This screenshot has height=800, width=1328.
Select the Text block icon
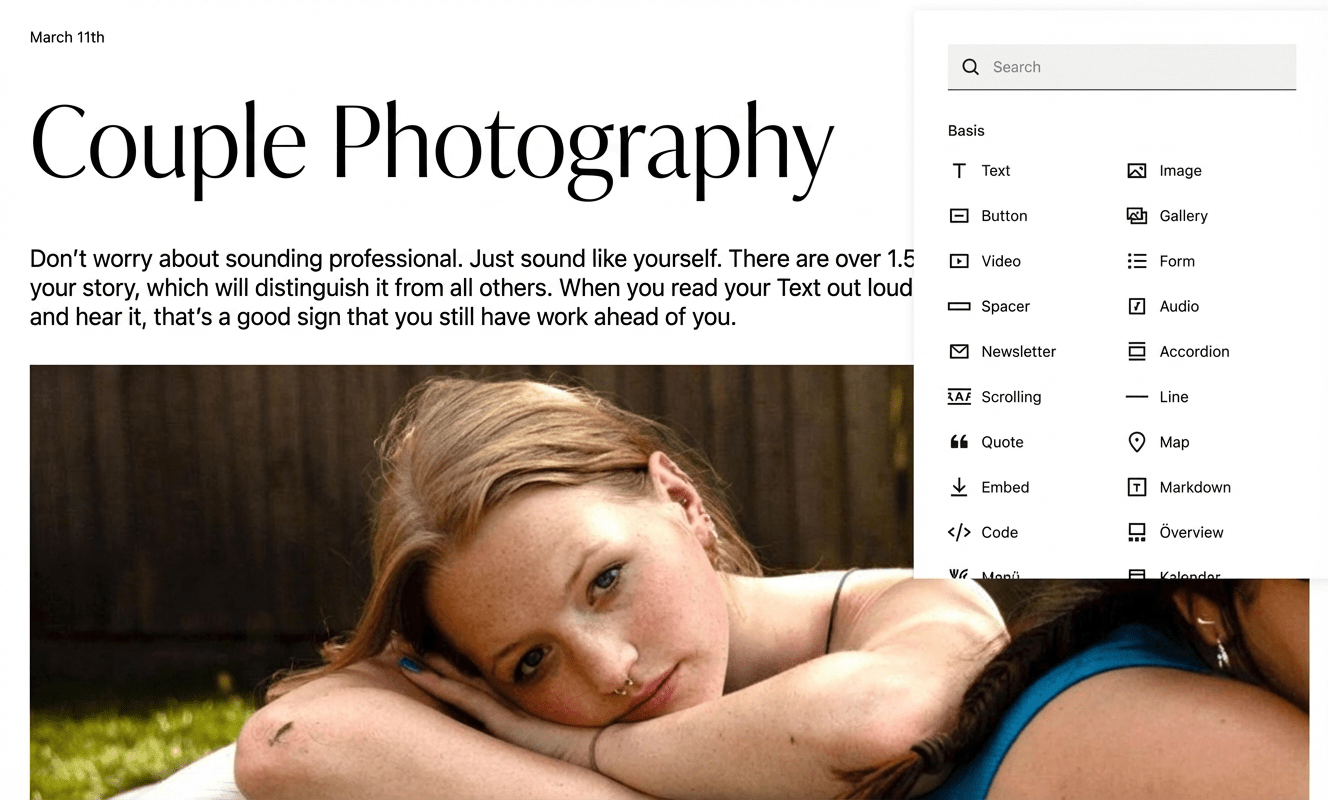click(959, 171)
